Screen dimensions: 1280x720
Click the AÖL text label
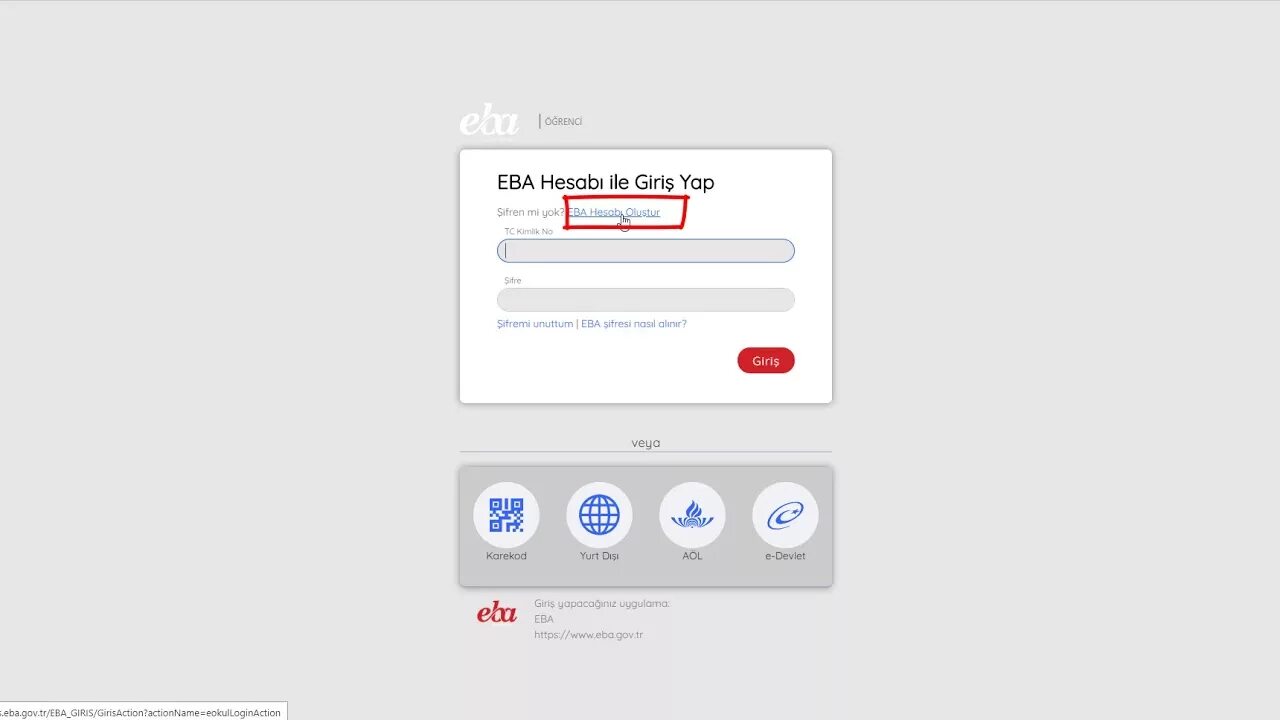692,556
